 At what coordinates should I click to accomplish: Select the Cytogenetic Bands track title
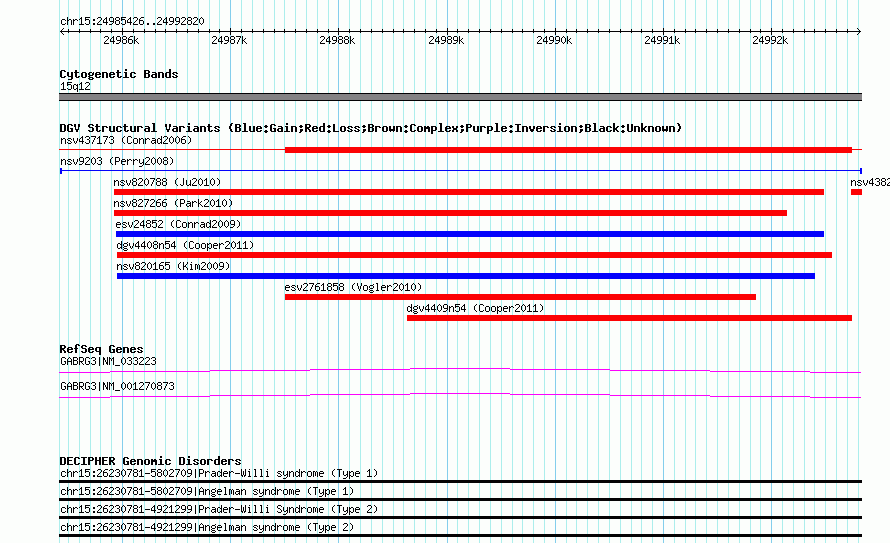pos(119,74)
